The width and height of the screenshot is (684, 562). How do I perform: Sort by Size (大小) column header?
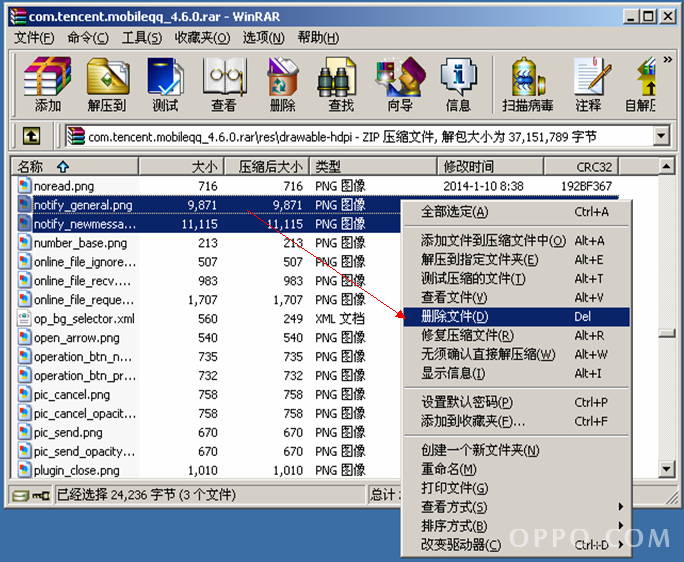click(x=181, y=167)
